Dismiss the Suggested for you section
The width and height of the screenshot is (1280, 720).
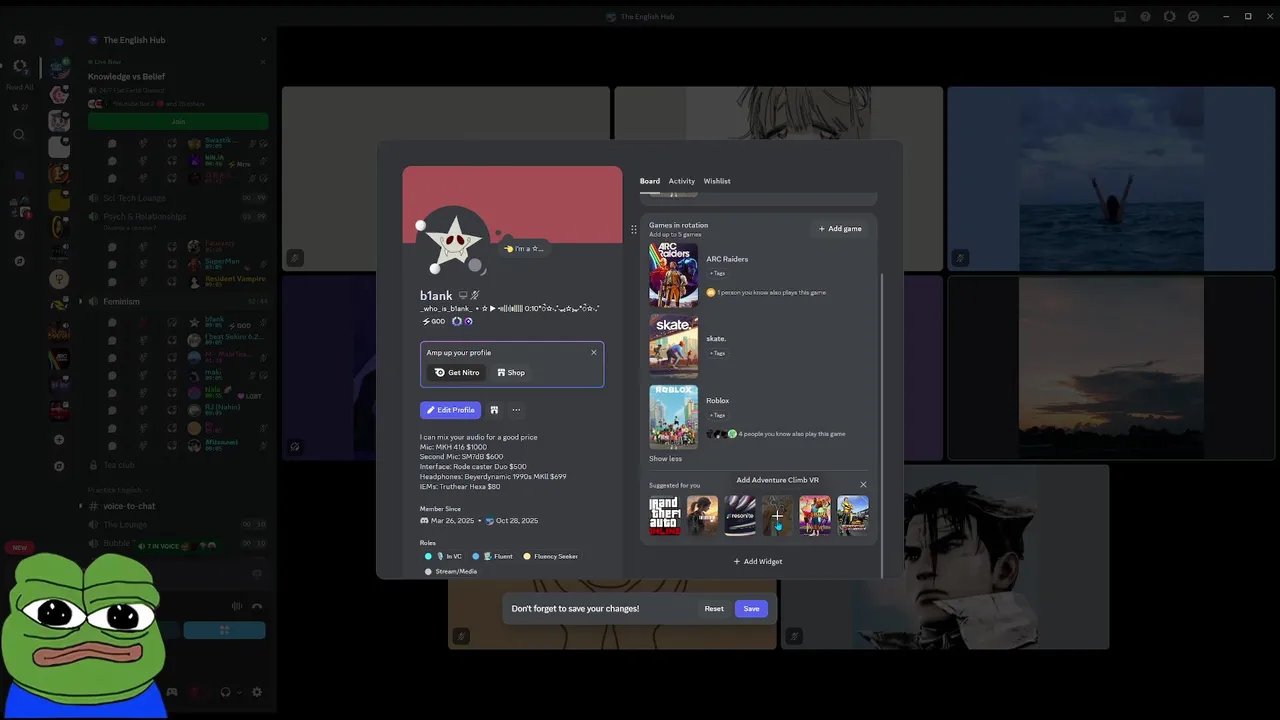point(863,485)
